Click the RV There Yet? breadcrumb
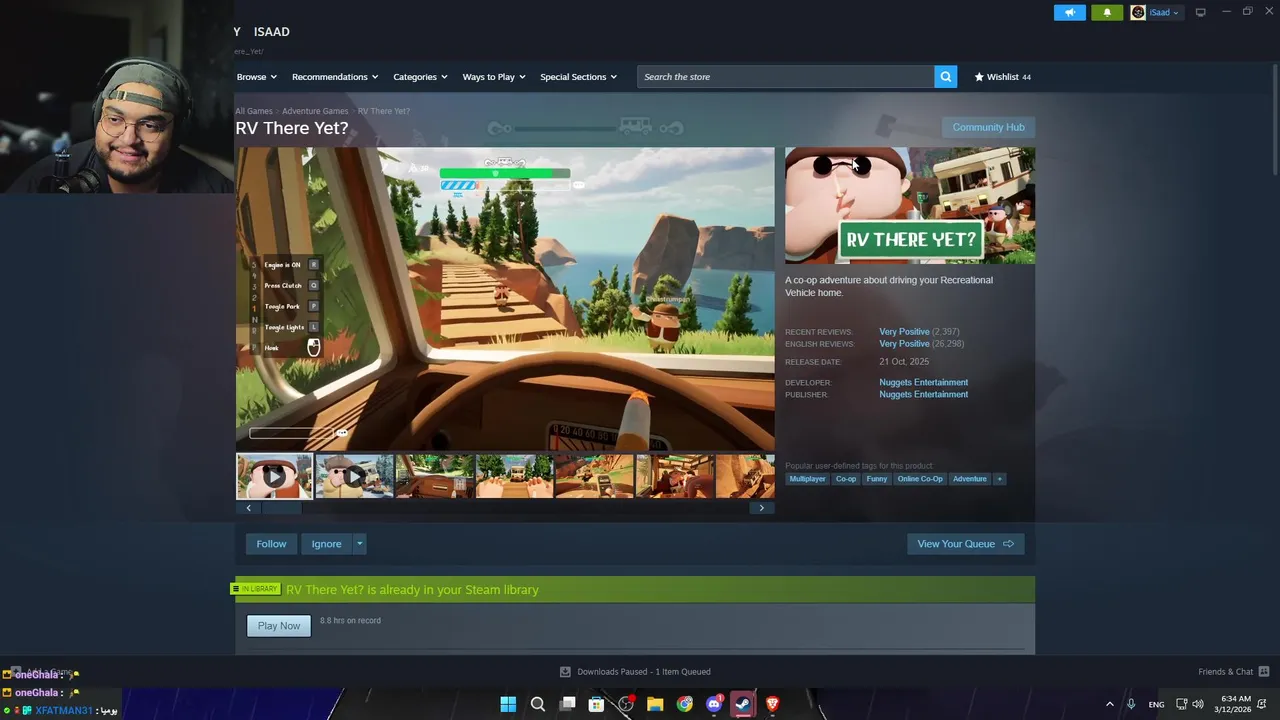This screenshot has height=720, width=1280. [x=384, y=111]
